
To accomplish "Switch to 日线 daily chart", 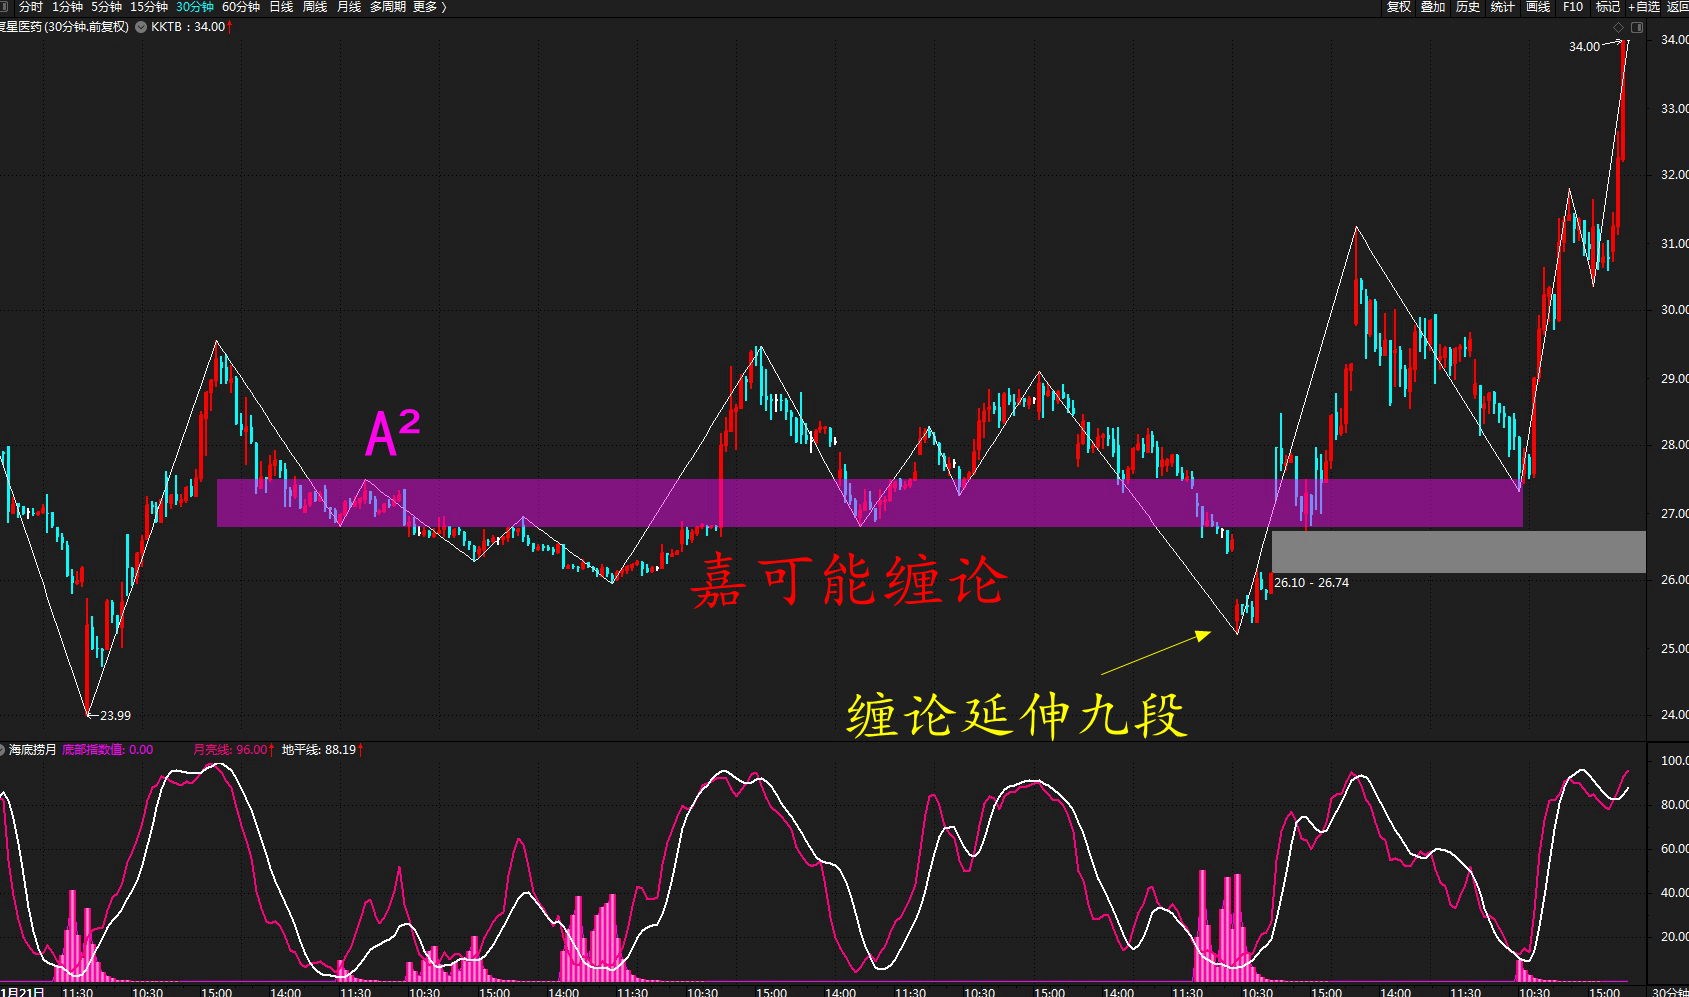I will [281, 7].
